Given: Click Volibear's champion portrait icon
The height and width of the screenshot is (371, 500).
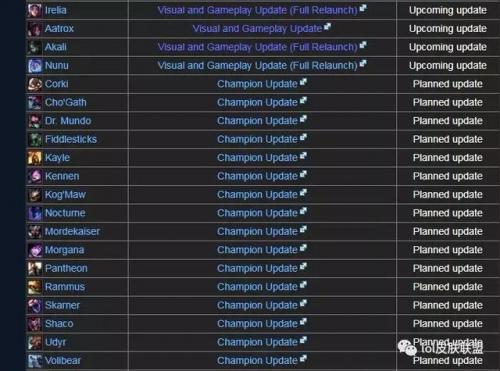Looking at the screenshot, I should (35, 361).
